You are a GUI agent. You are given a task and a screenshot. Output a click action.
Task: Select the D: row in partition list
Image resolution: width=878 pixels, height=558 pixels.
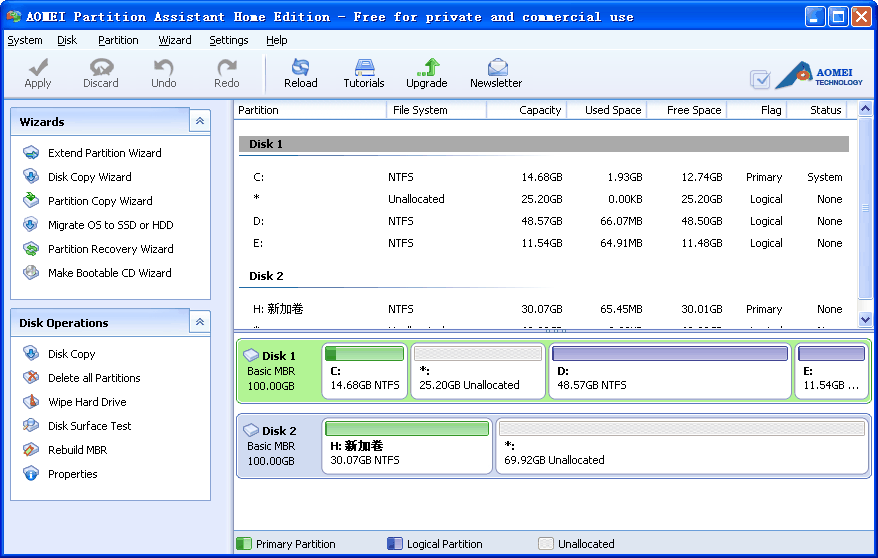pyautogui.click(x=544, y=221)
